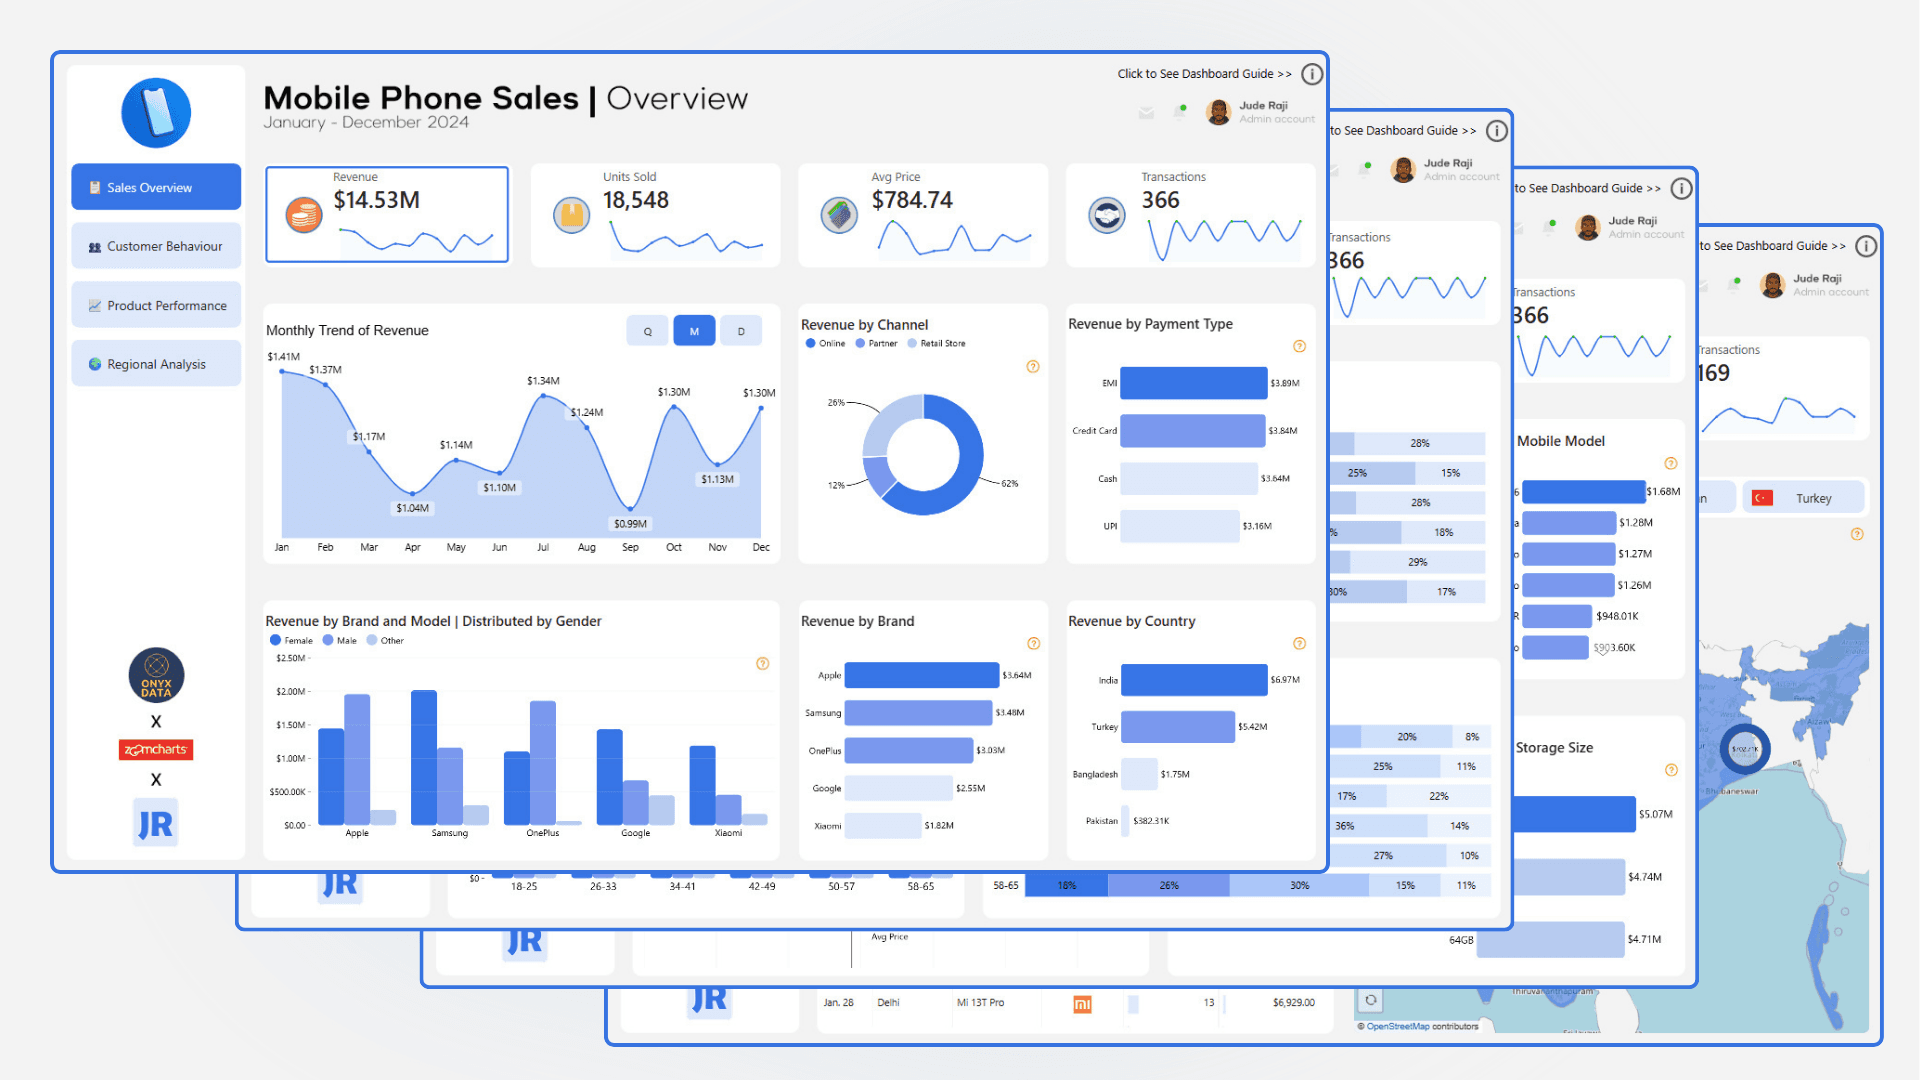The width and height of the screenshot is (1920, 1080).
Task: Open the Sales Overview page
Action: click(156, 187)
